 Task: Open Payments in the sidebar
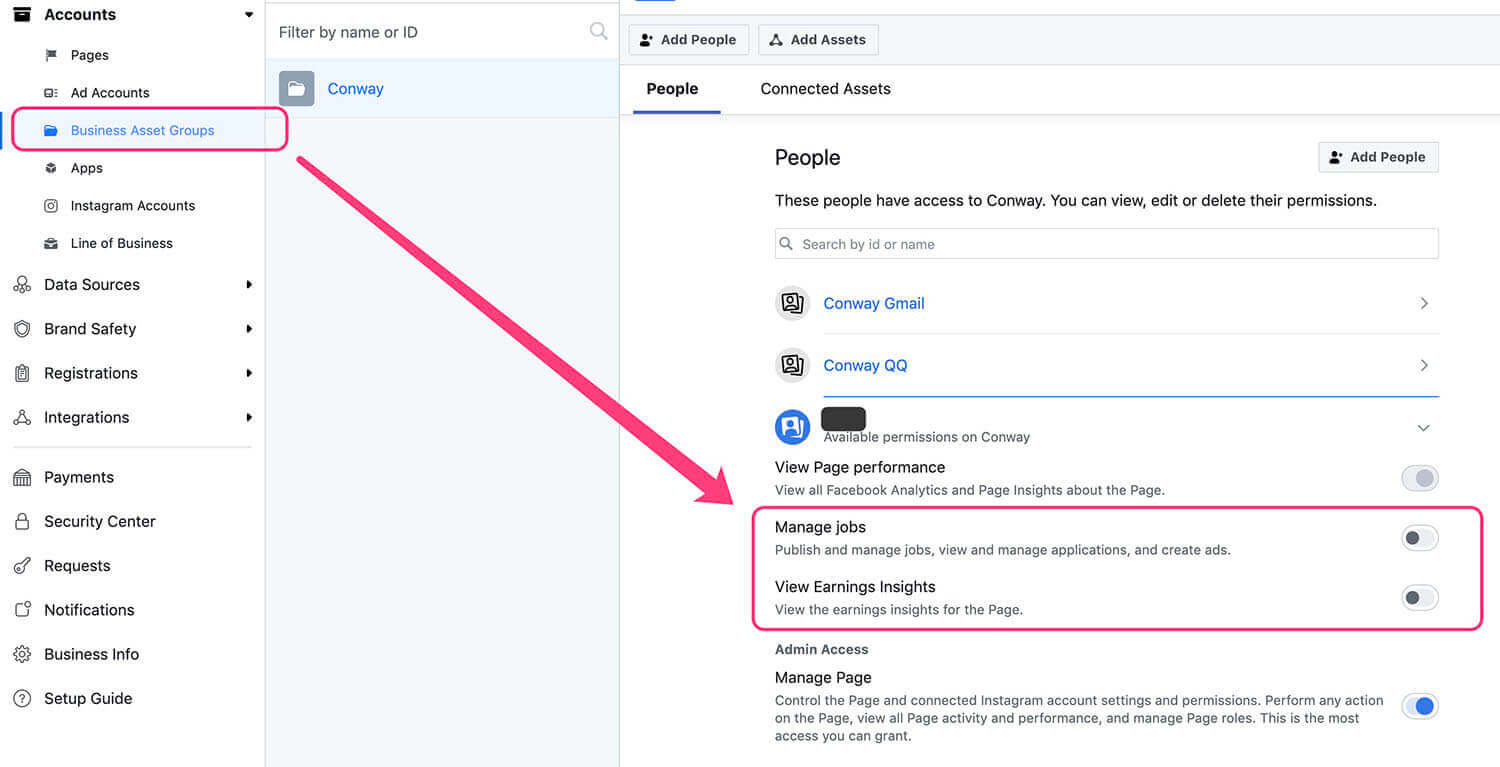79,477
